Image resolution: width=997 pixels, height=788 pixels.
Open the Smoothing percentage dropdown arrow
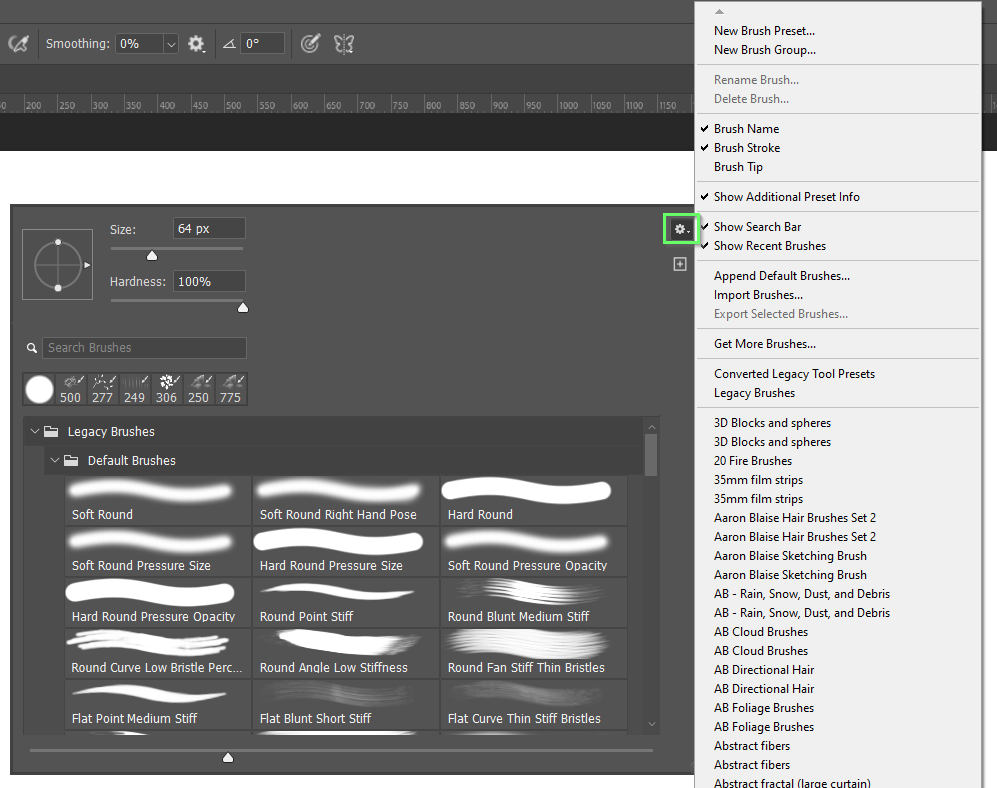pyautogui.click(x=170, y=44)
